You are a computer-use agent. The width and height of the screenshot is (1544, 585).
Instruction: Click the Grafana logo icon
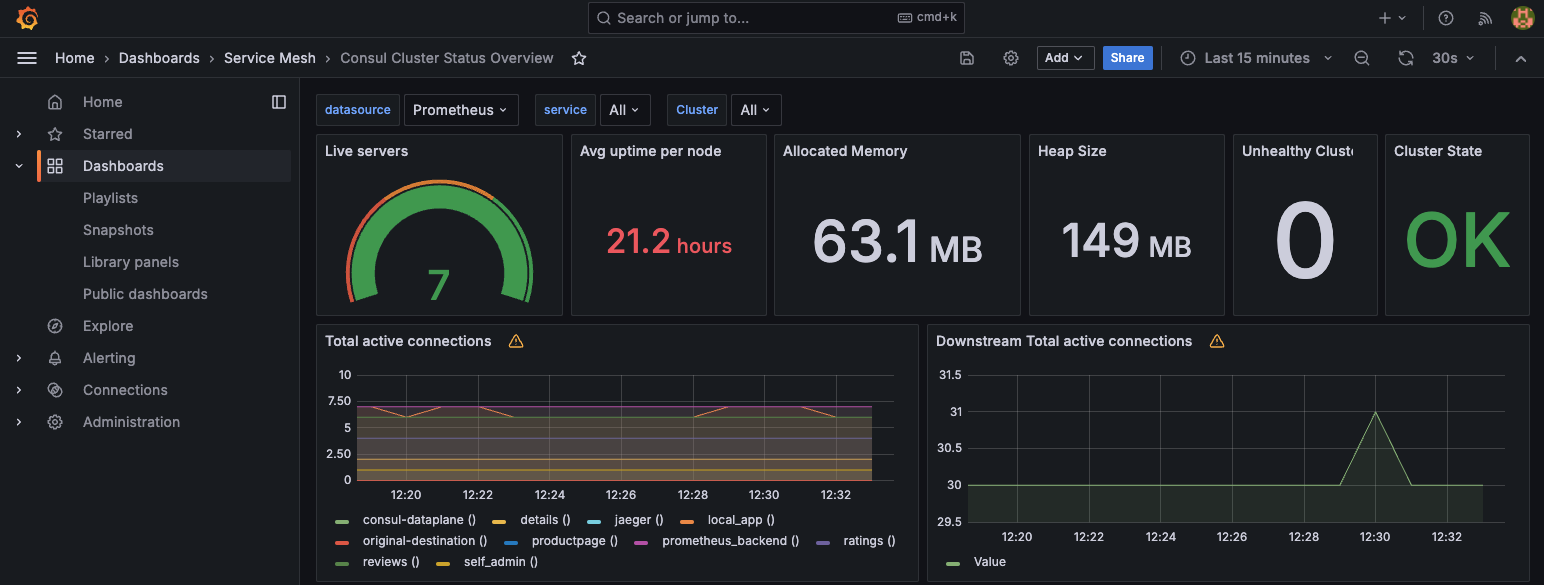point(27,18)
